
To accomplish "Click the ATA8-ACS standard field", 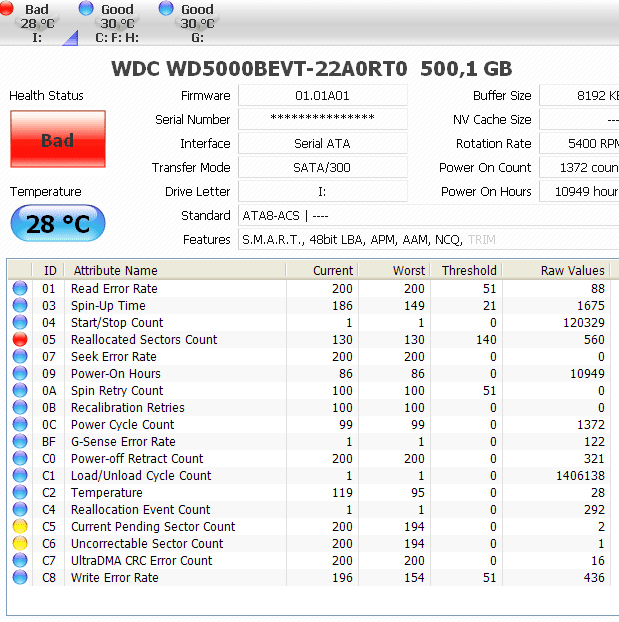I will coord(429,216).
